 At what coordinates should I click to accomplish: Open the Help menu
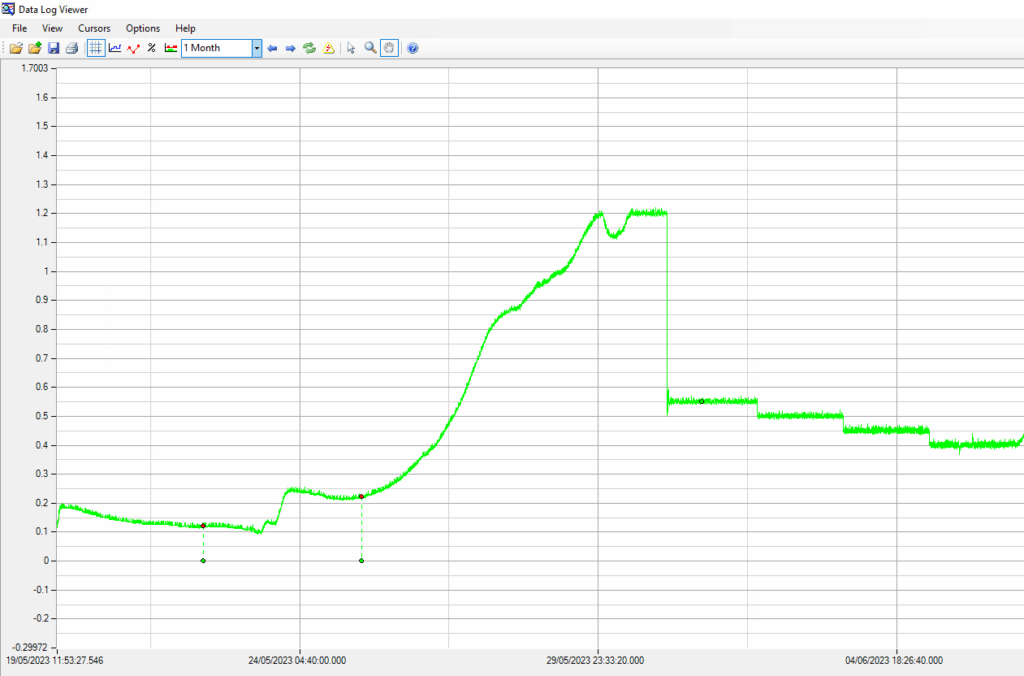(185, 29)
